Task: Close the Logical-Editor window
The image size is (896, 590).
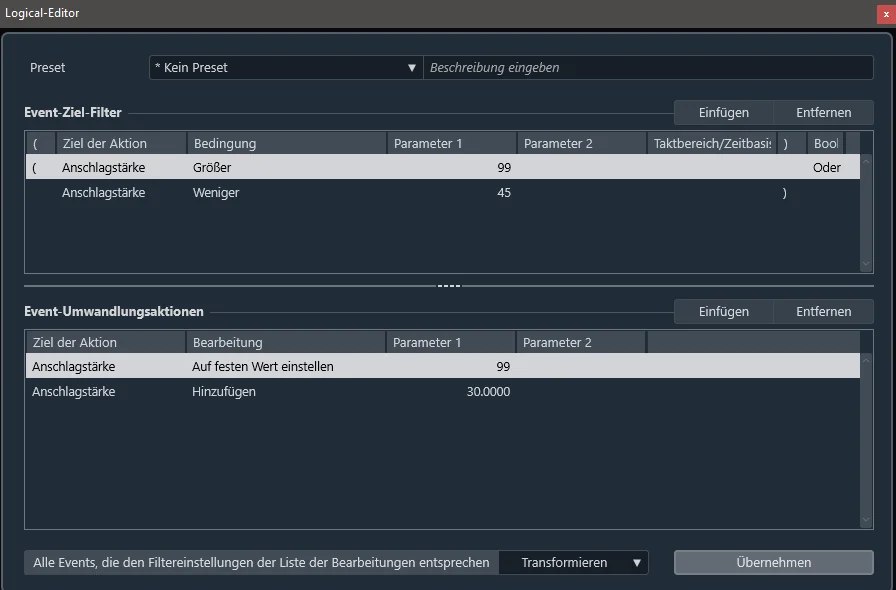Action: [886, 14]
